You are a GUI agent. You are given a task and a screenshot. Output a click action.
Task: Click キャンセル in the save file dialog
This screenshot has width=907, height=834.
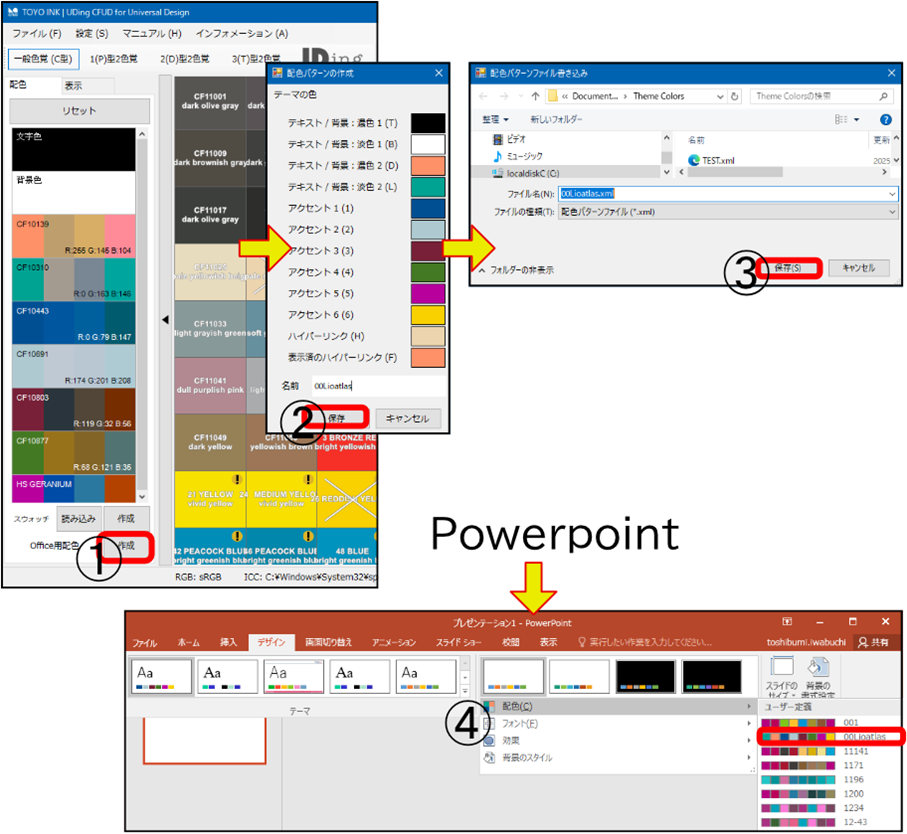point(859,268)
